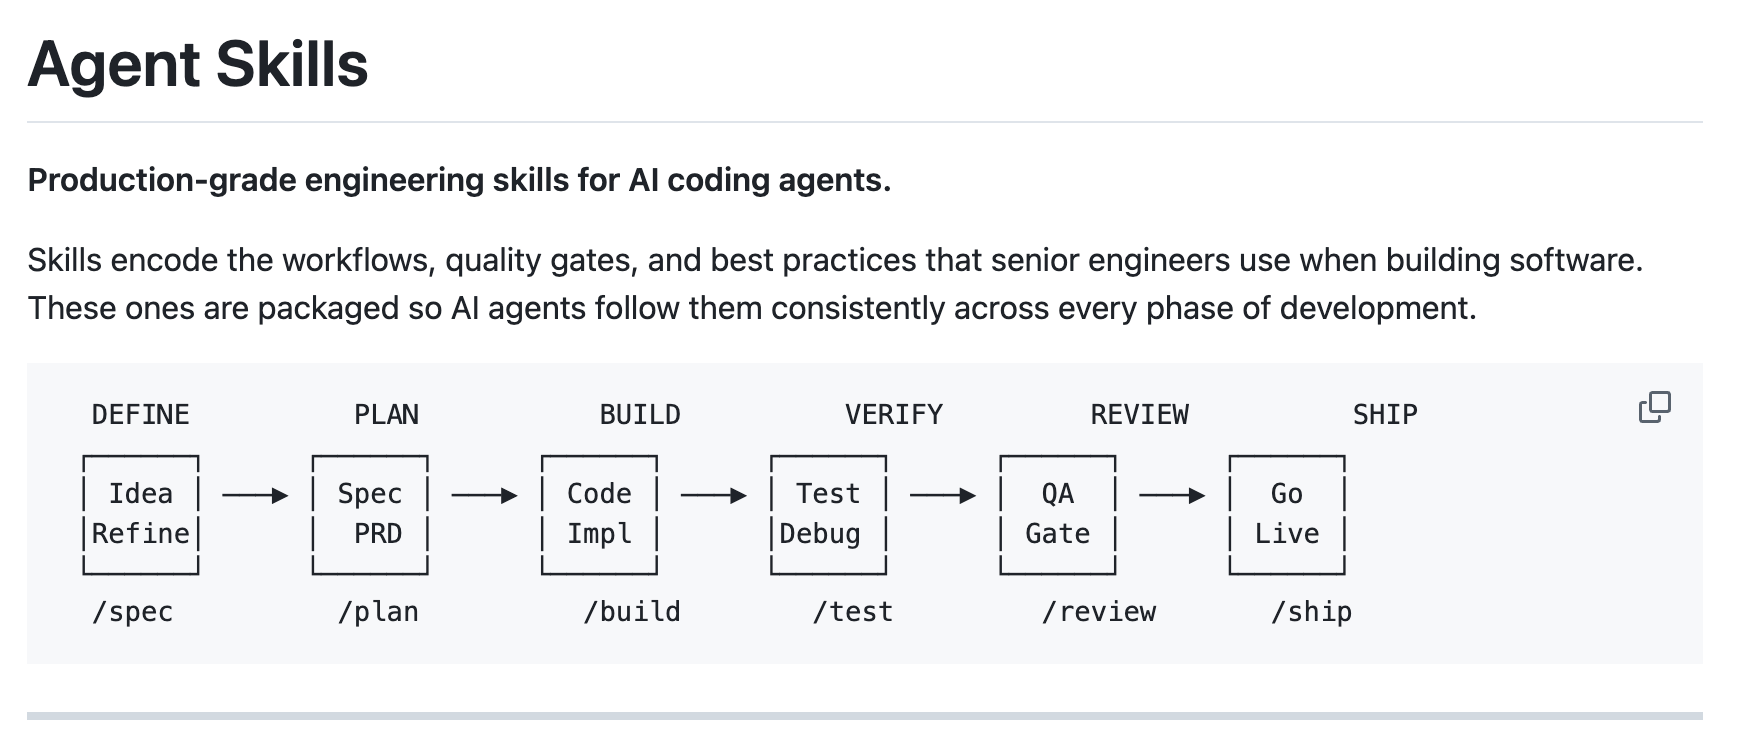1742x750 pixels.
Task: Select the Idea Refine box under DEFINE
Action: click(x=140, y=513)
